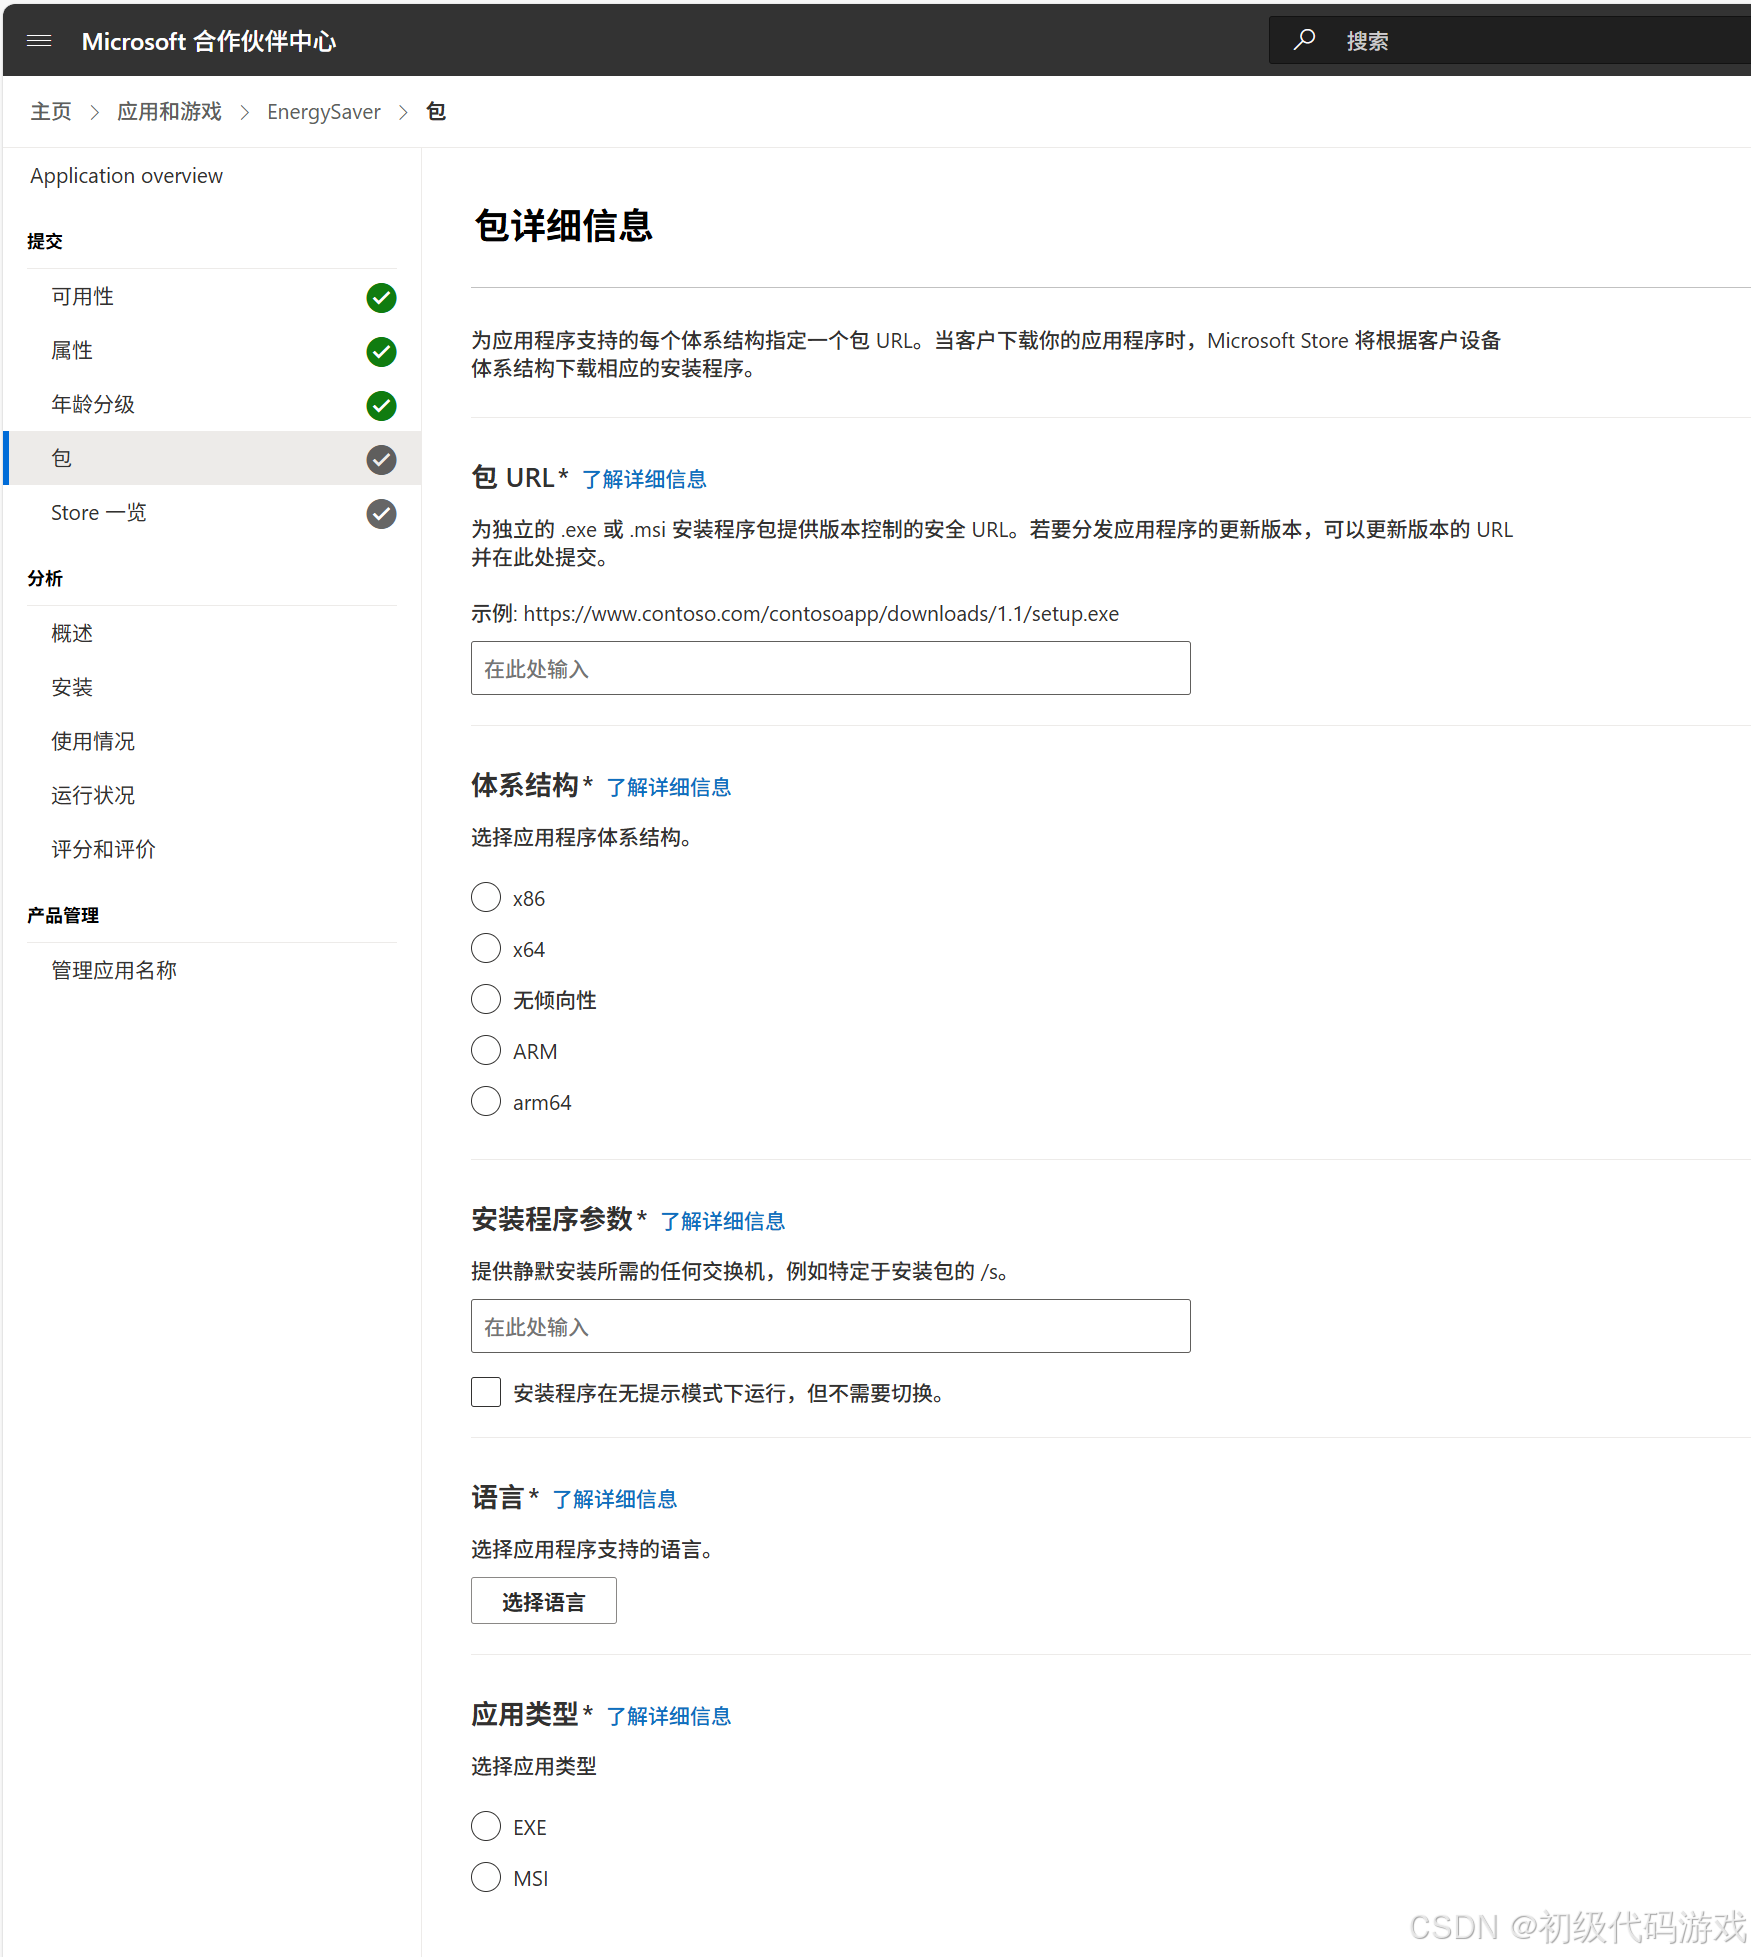Choose MSI as application type
This screenshot has height=1957, width=1751.
pyautogui.click(x=486, y=1877)
